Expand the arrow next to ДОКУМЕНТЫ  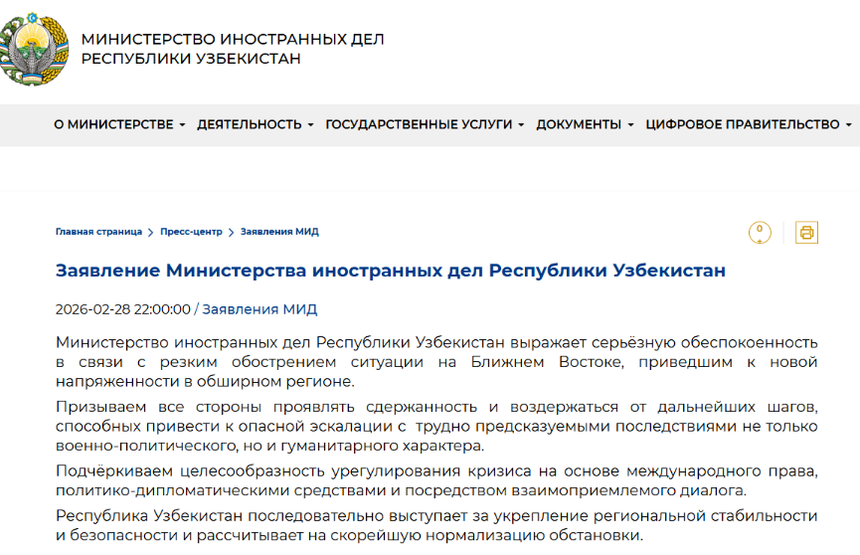[631, 125]
